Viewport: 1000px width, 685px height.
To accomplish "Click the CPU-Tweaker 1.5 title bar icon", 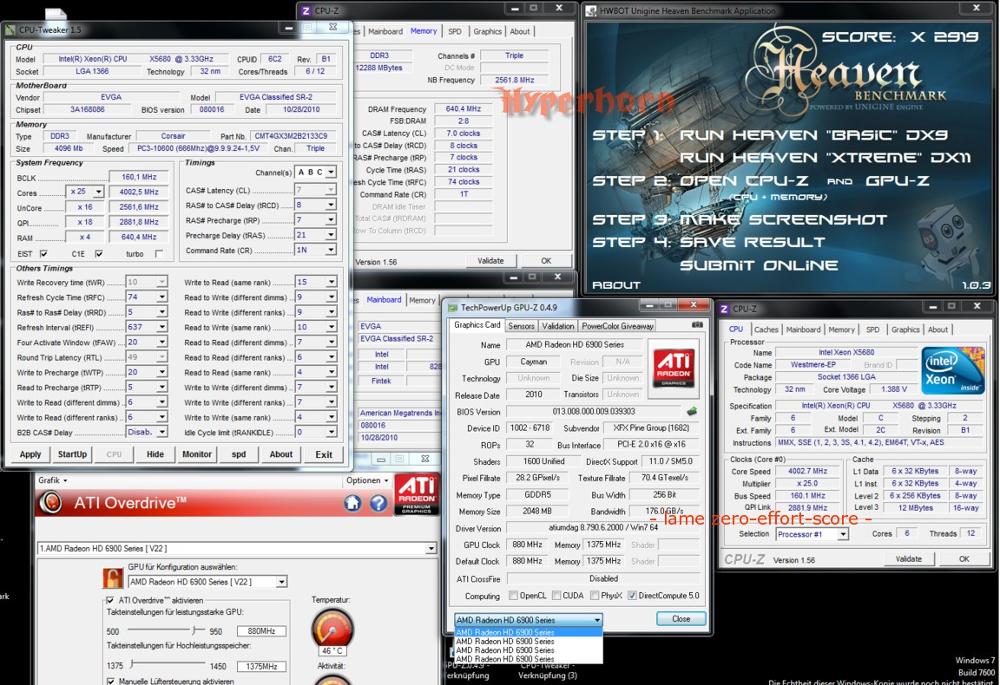I will 10,29.
